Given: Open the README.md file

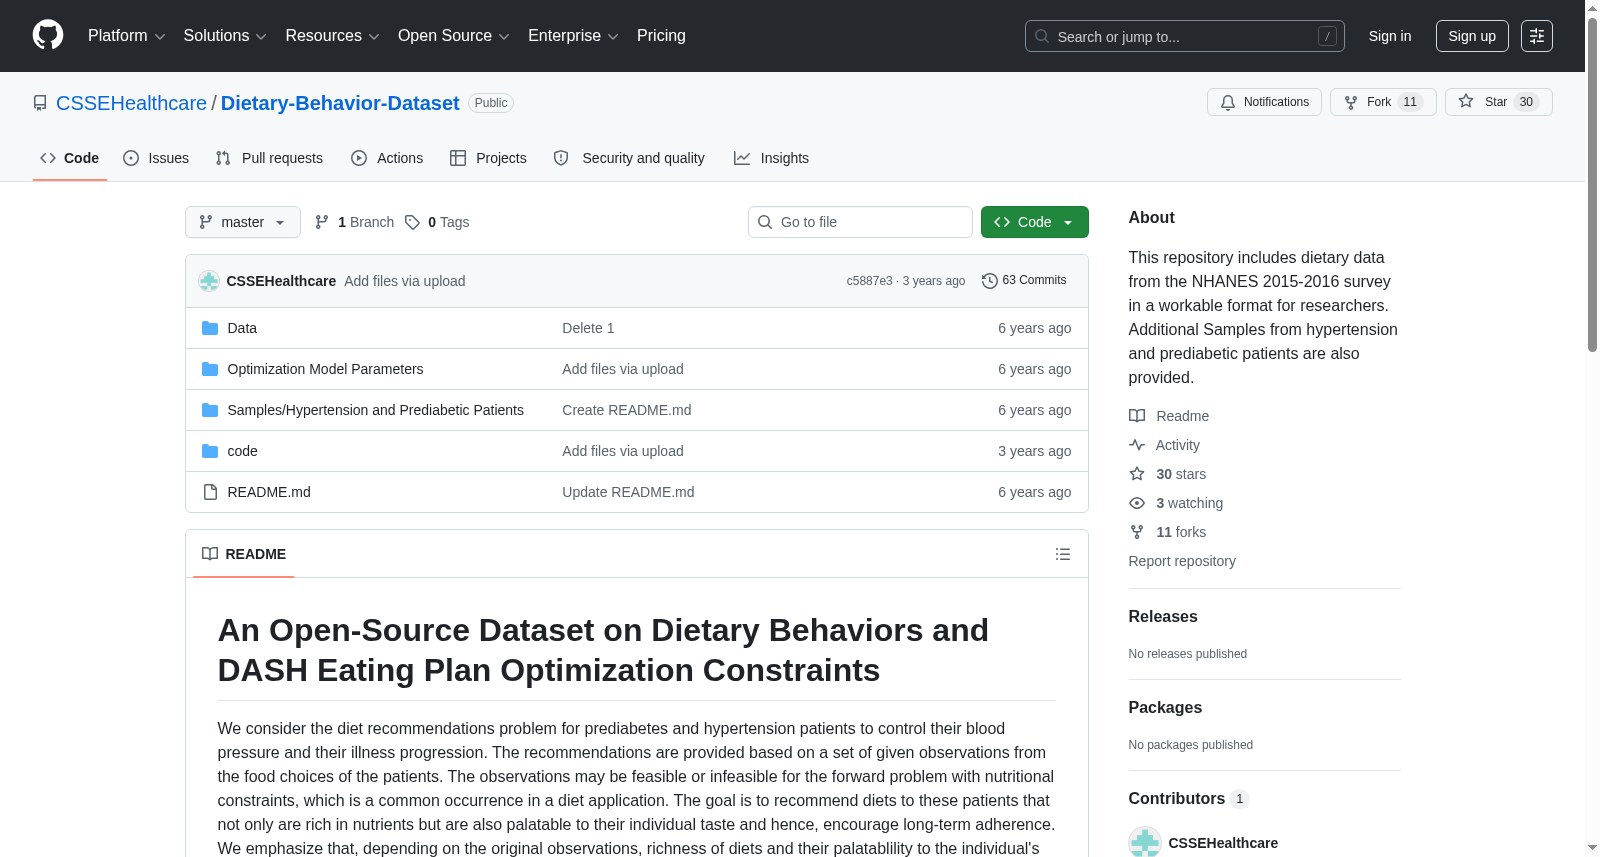Looking at the screenshot, I should pos(269,492).
